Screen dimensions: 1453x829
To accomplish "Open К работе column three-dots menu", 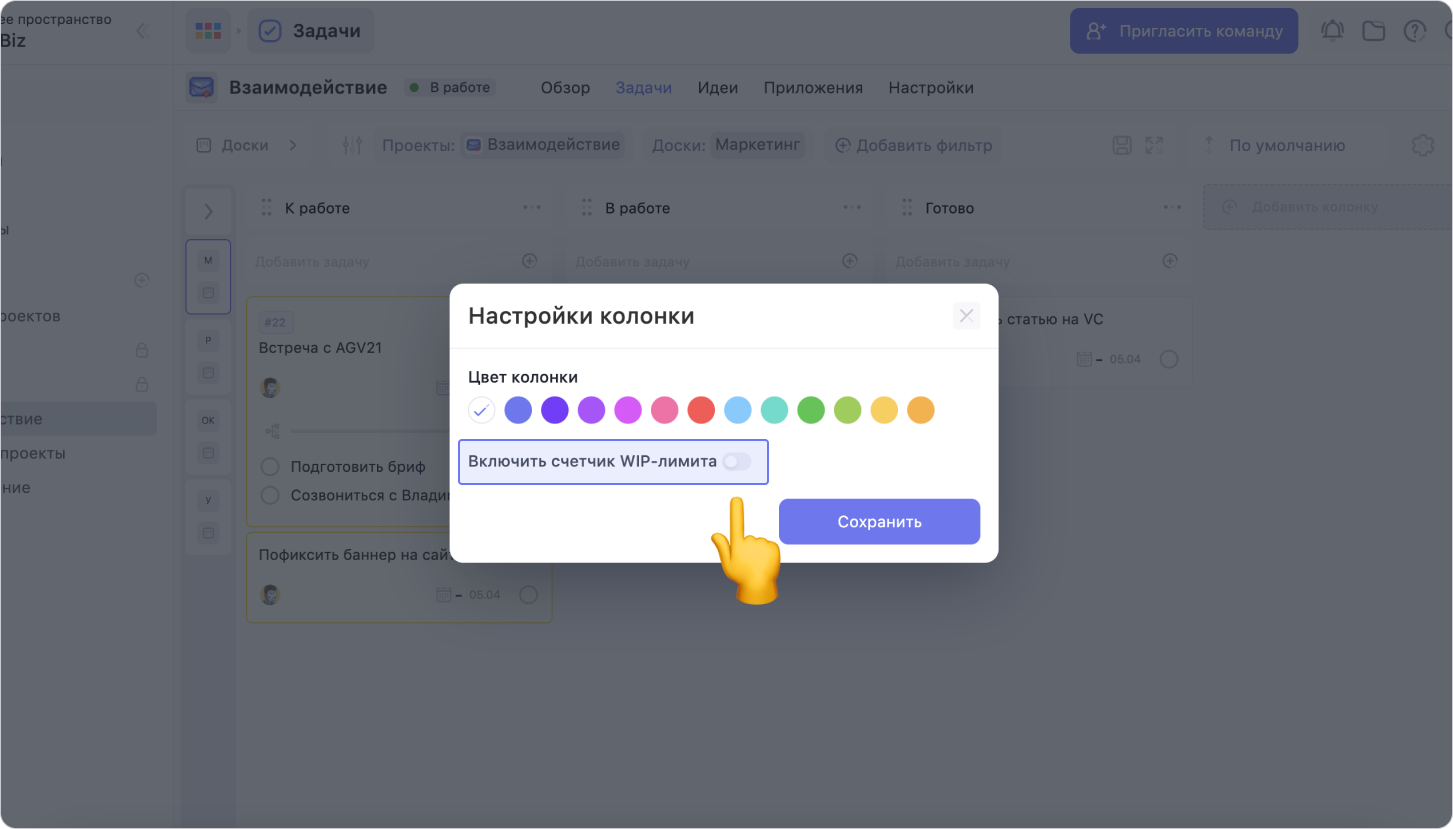I will pyautogui.click(x=532, y=208).
